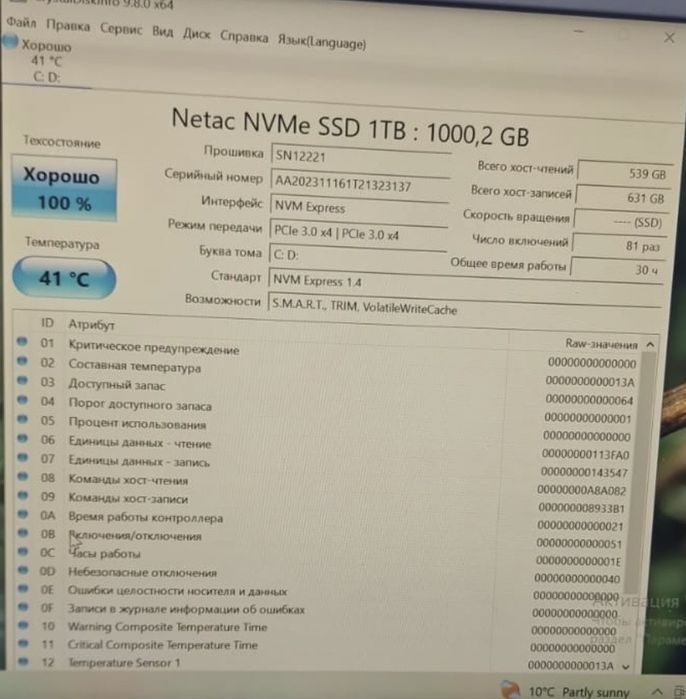Click status dot for Процент использования

point(22,419)
